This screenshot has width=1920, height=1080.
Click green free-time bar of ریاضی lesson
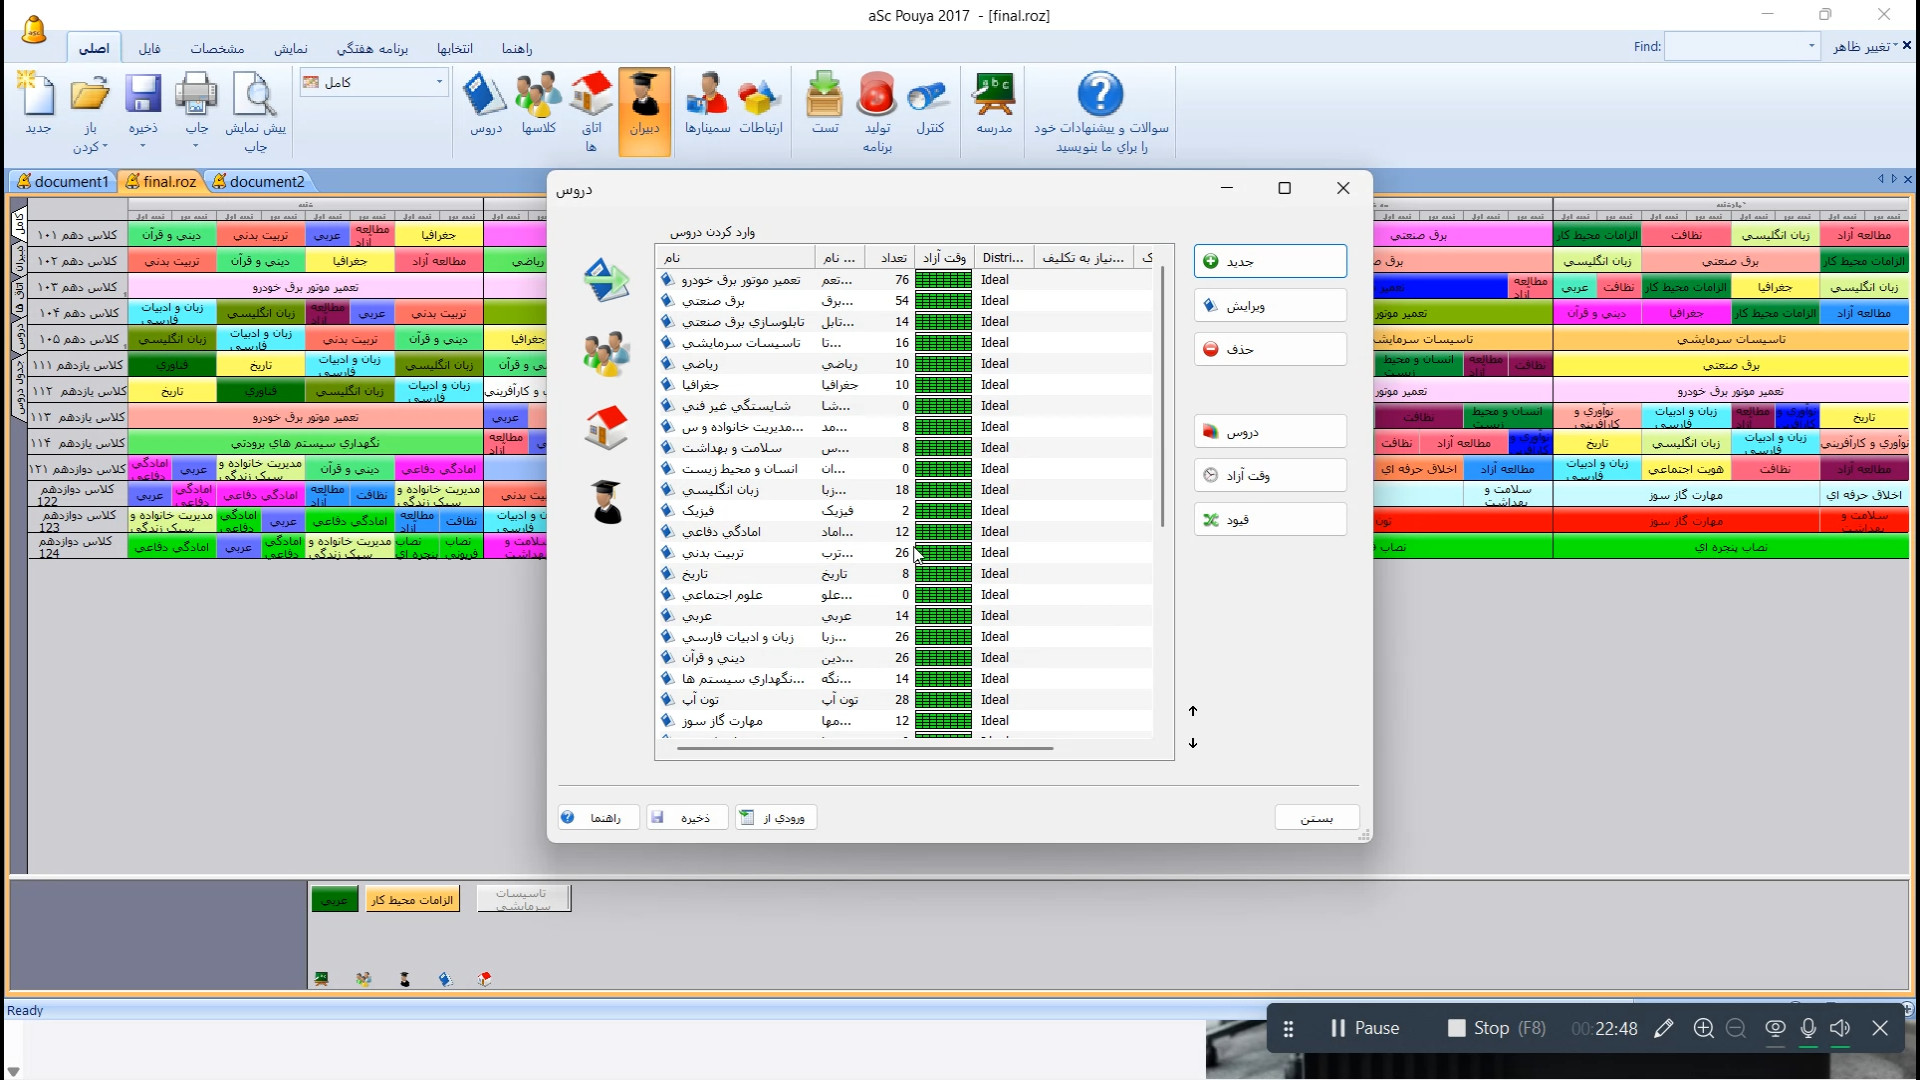click(x=943, y=364)
